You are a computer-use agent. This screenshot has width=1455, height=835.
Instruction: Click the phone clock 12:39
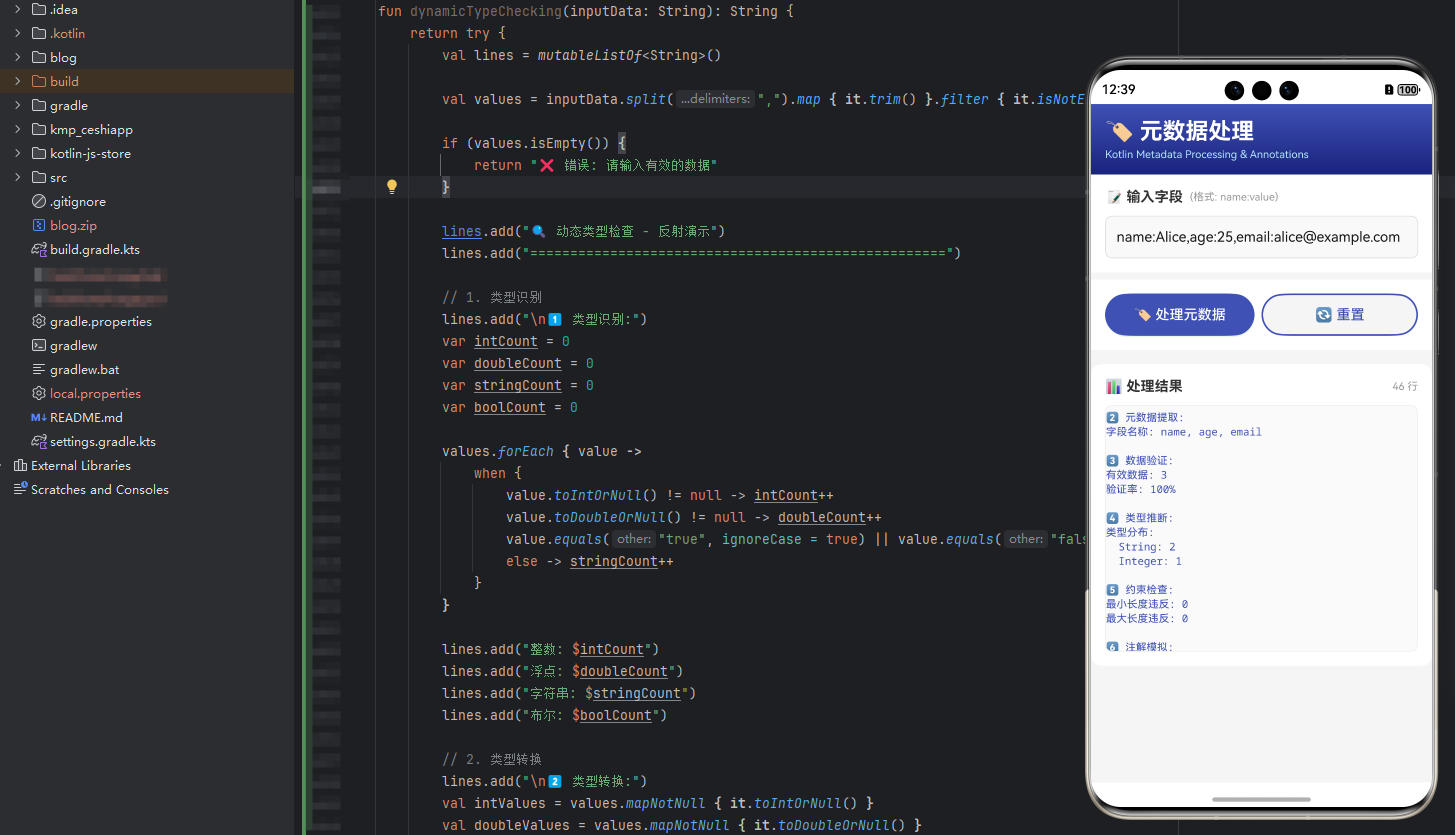pos(1118,89)
